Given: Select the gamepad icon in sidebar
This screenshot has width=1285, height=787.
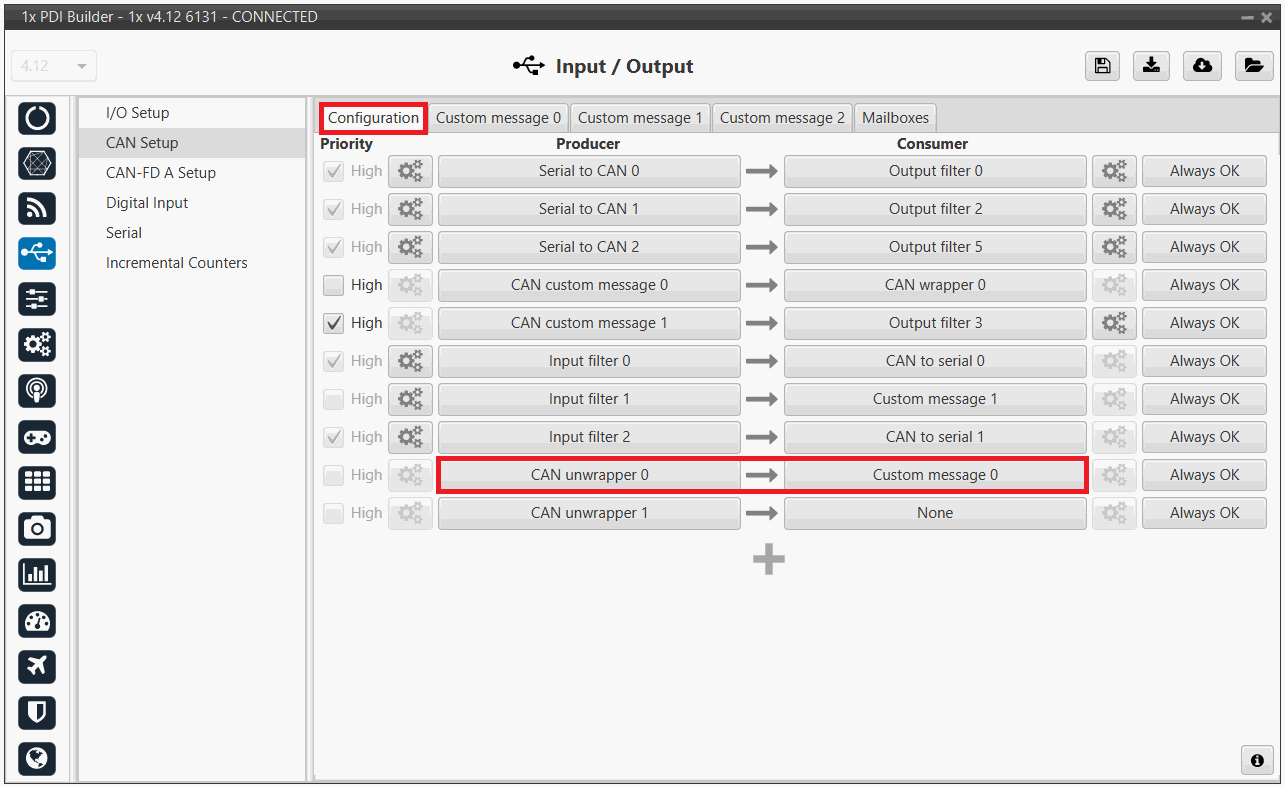Looking at the screenshot, I should point(37,437).
